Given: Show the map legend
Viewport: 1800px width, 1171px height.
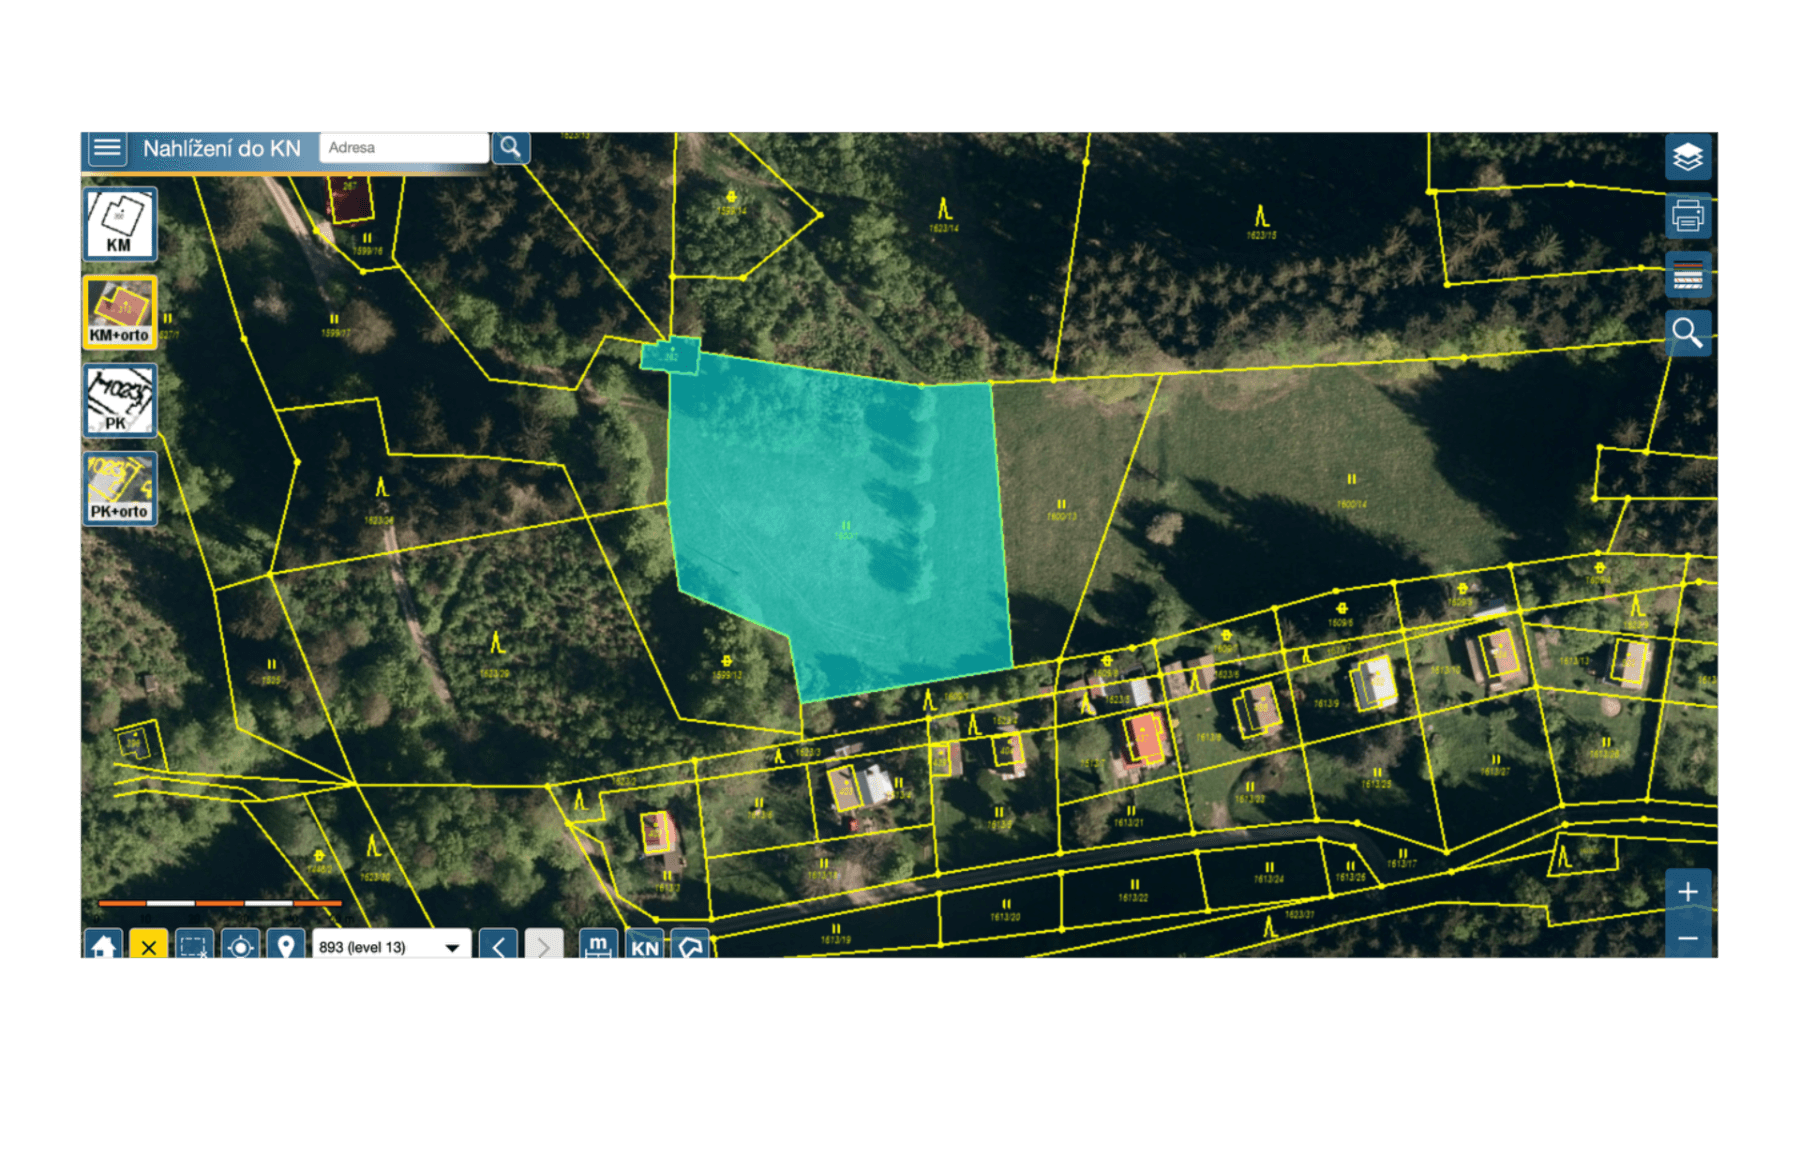Looking at the screenshot, I should click(x=1687, y=274).
